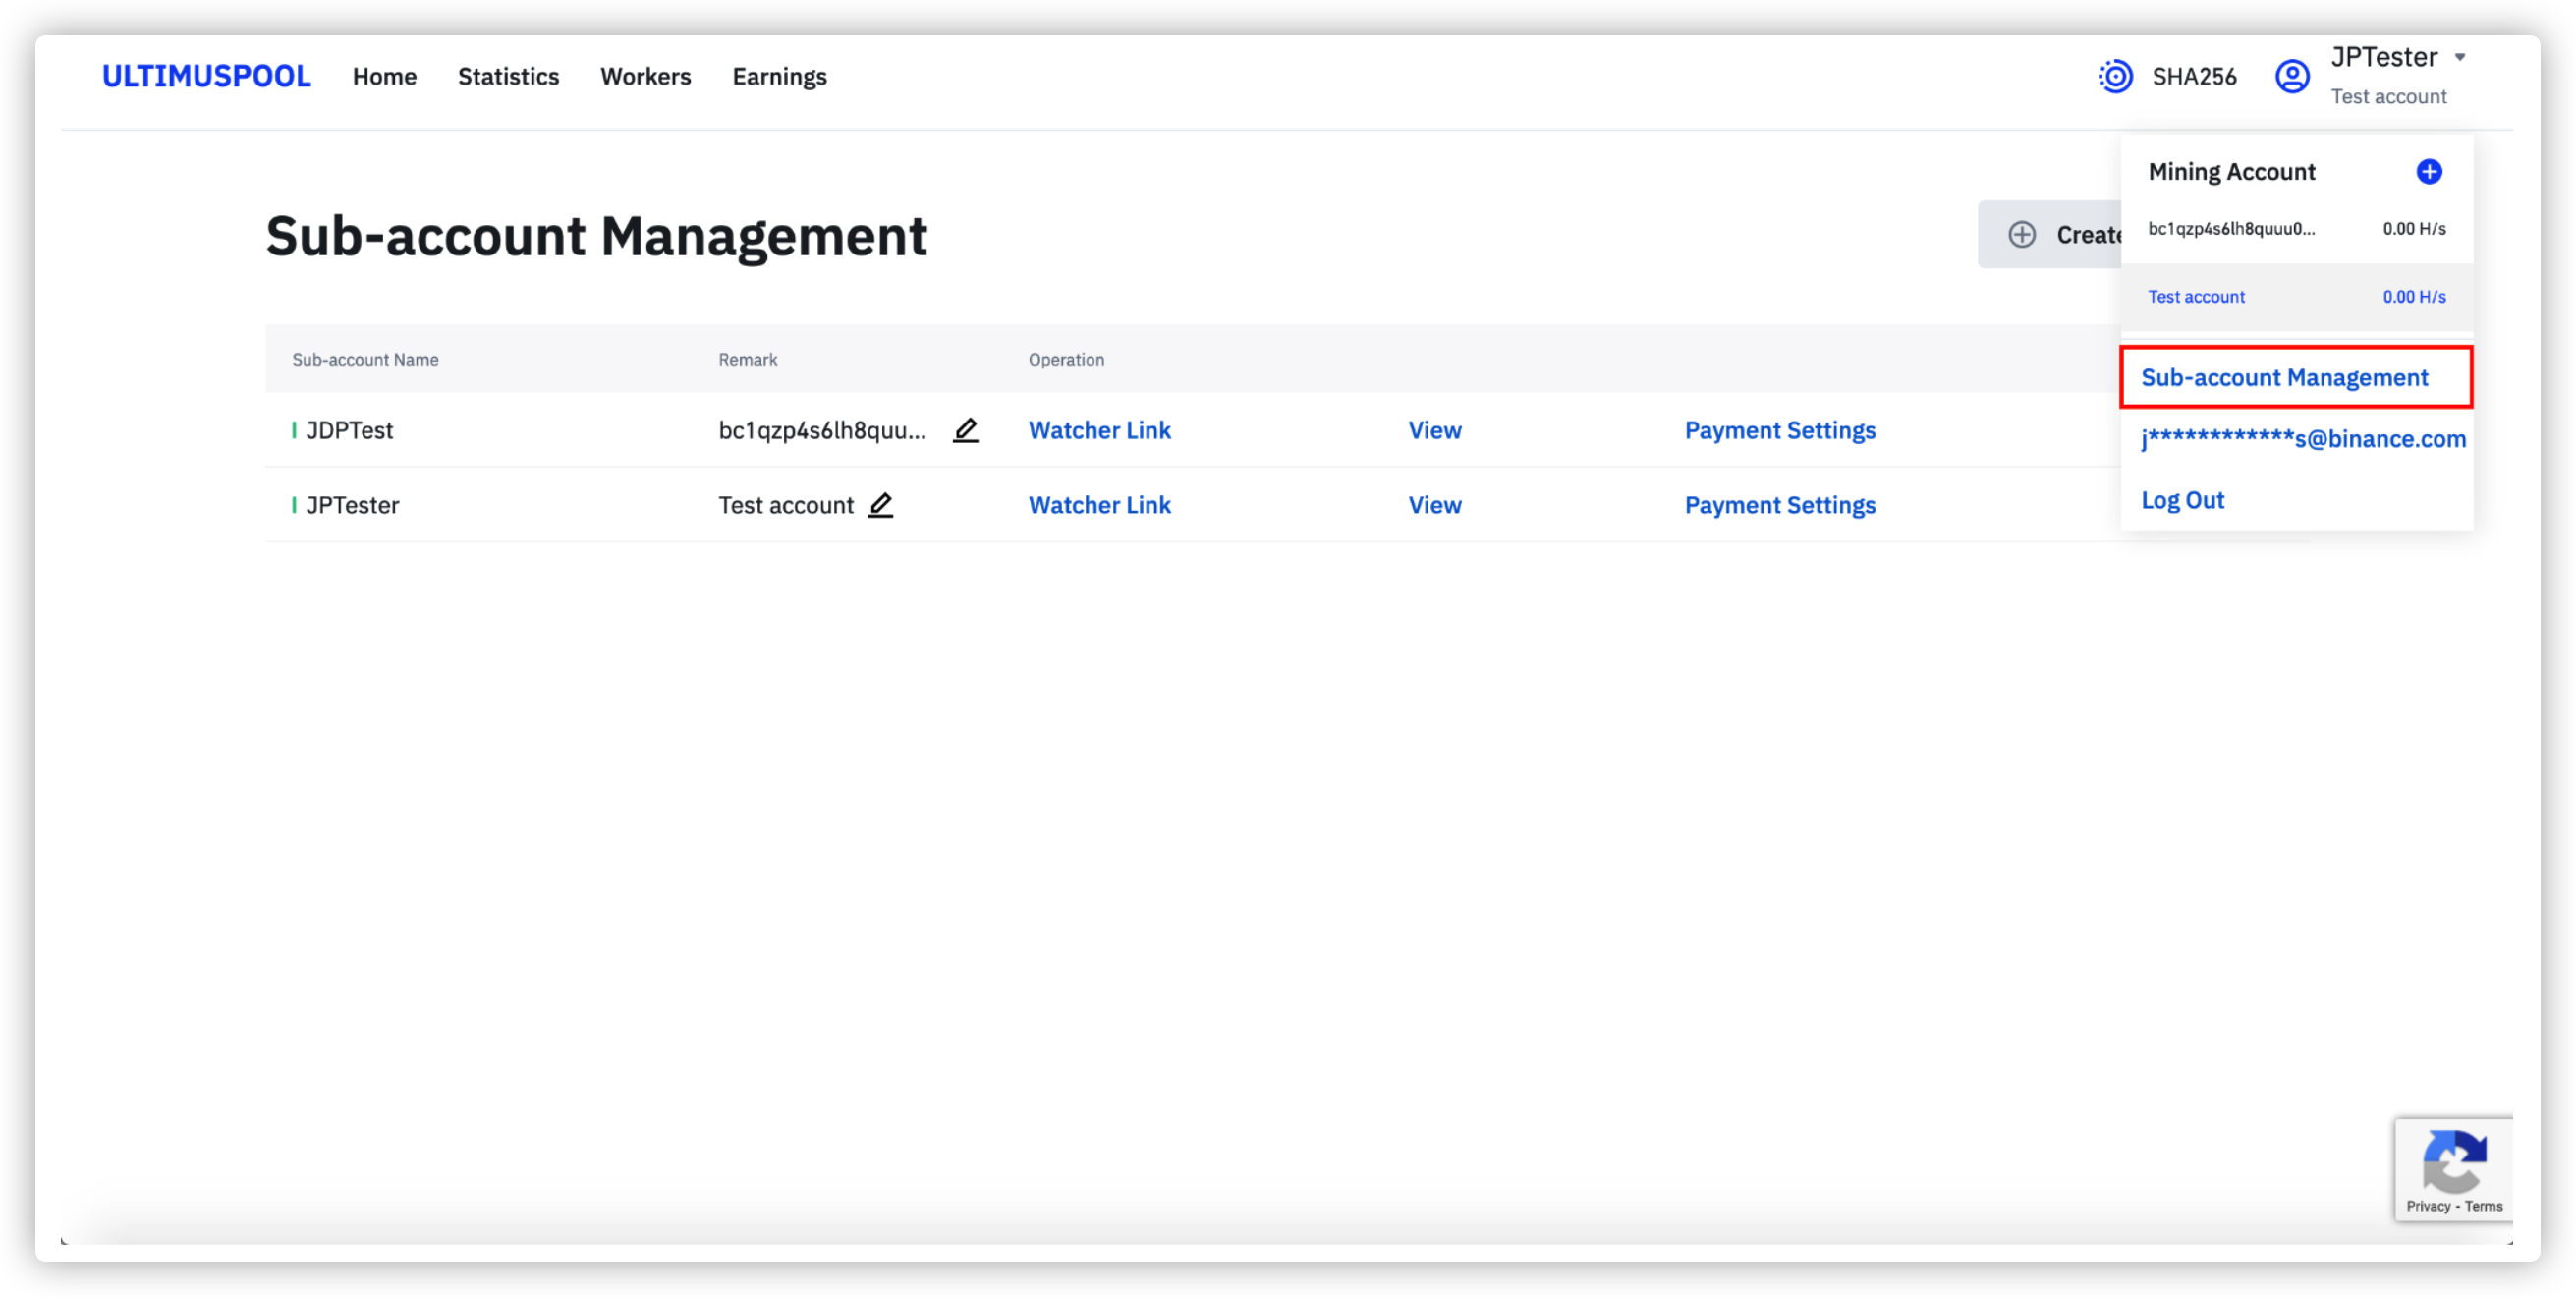
Task: Click the JPTester sub-account name in table
Action: (x=352, y=505)
